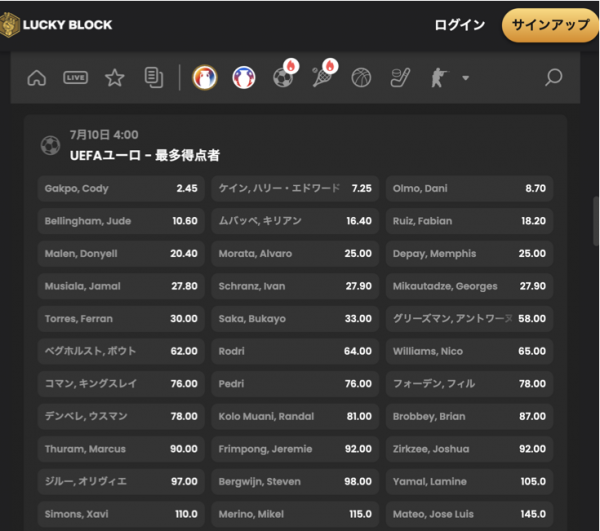
Task: Click the soccer ball icon beside event title
Action: pyautogui.click(x=51, y=145)
